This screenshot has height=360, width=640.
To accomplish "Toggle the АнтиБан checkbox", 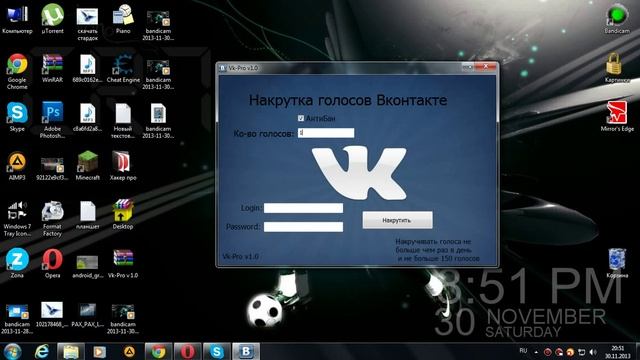I will (x=301, y=118).
